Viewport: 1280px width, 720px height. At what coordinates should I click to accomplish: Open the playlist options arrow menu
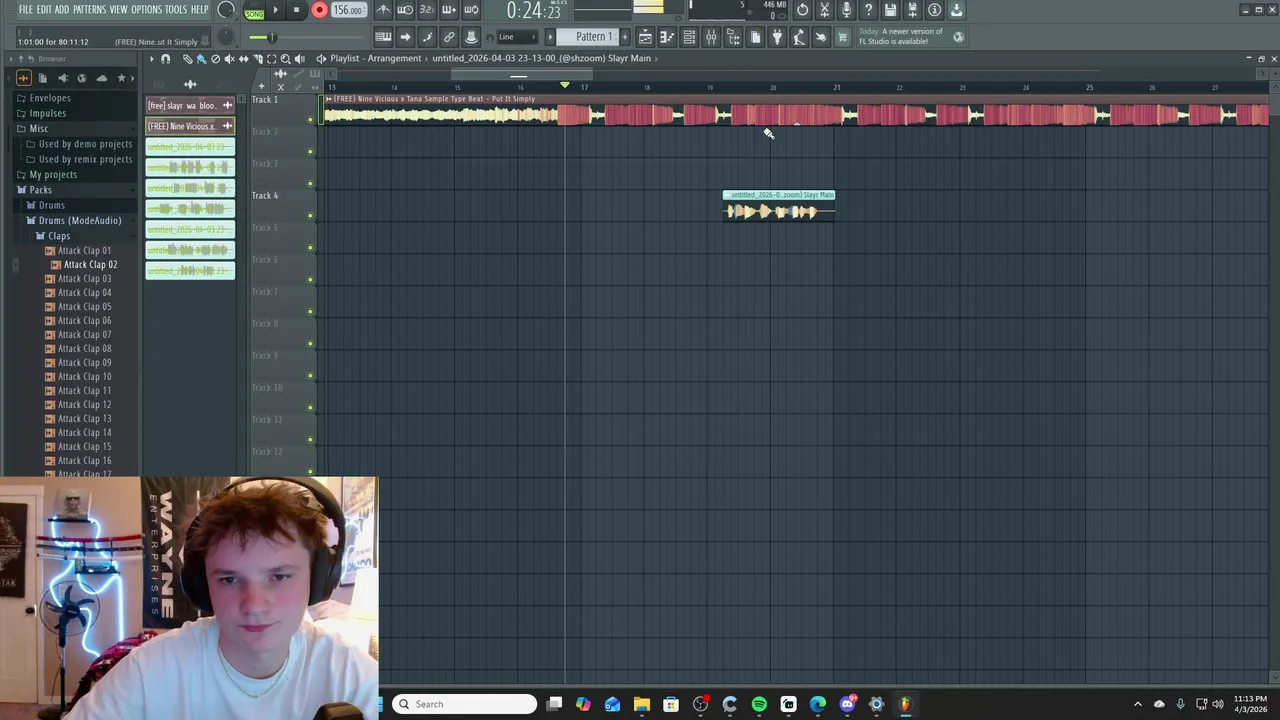tap(152, 59)
